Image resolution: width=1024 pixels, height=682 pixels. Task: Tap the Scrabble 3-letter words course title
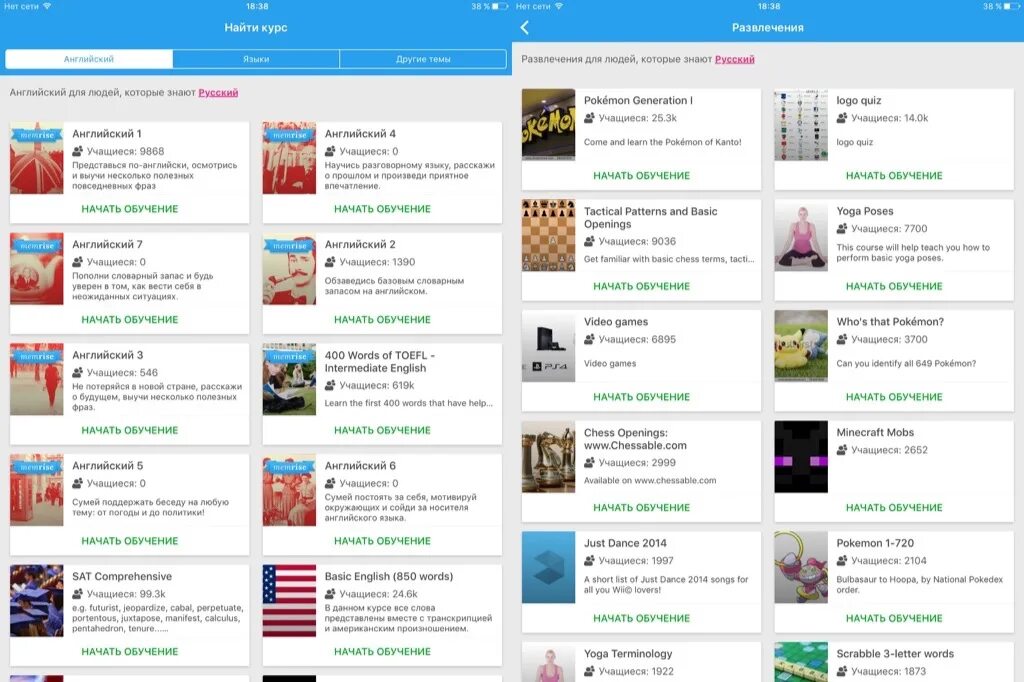point(895,654)
